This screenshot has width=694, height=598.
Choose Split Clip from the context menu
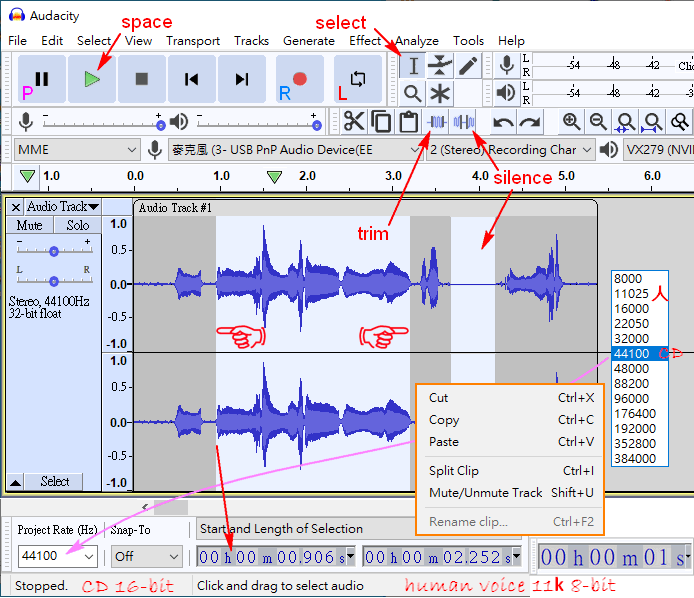tap(454, 471)
